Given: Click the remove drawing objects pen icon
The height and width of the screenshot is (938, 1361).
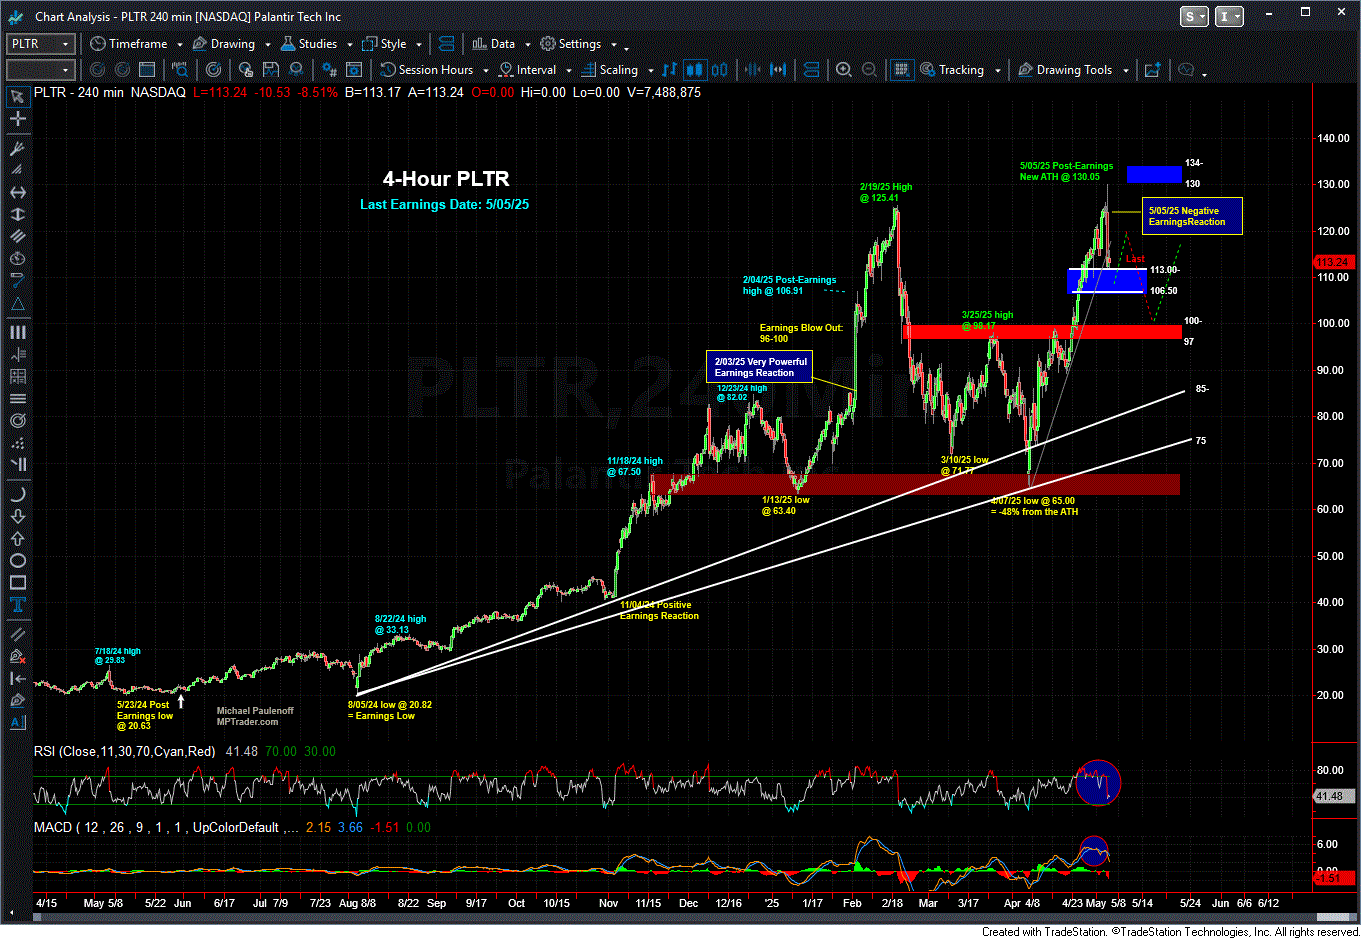Looking at the screenshot, I should click(17, 656).
